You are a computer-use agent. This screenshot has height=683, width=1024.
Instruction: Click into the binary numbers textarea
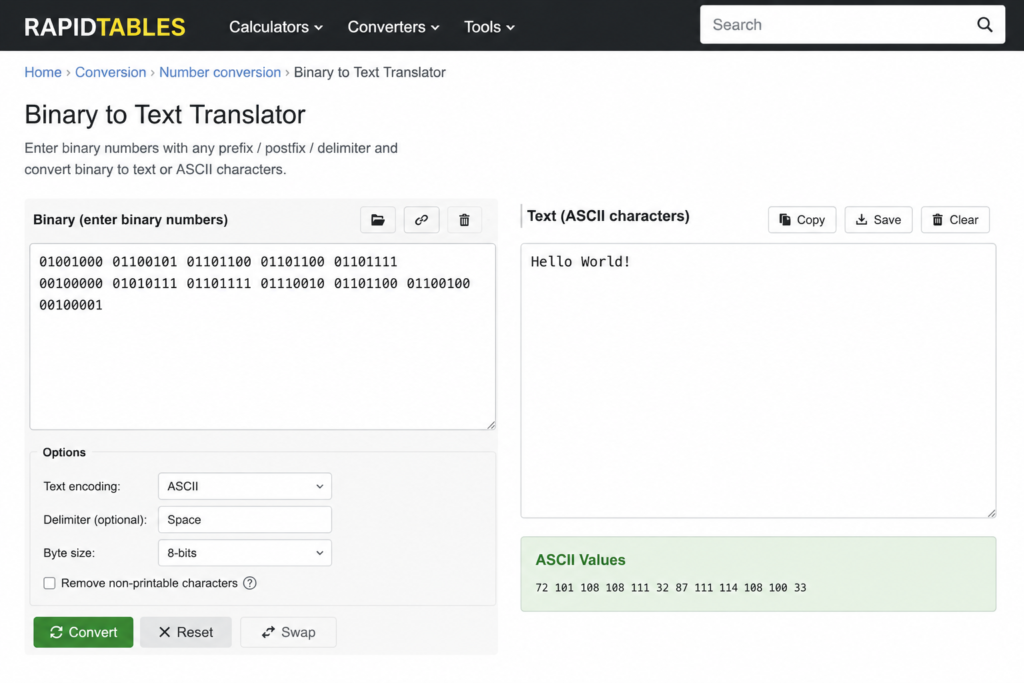(x=263, y=337)
